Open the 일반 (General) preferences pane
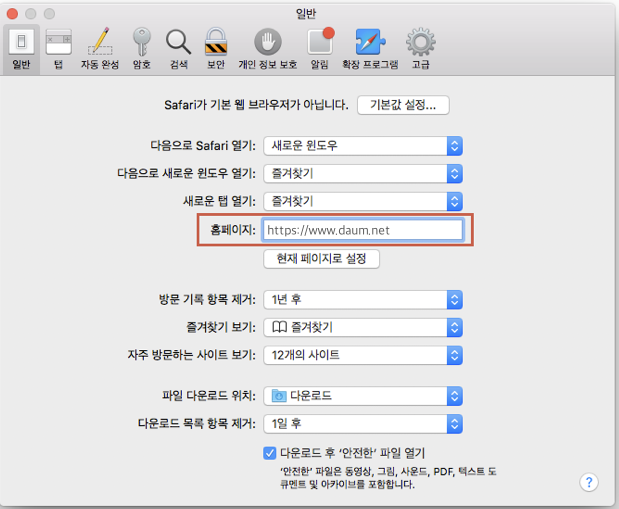Viewport: 619px width, 509px height. [x=21, y=49]
